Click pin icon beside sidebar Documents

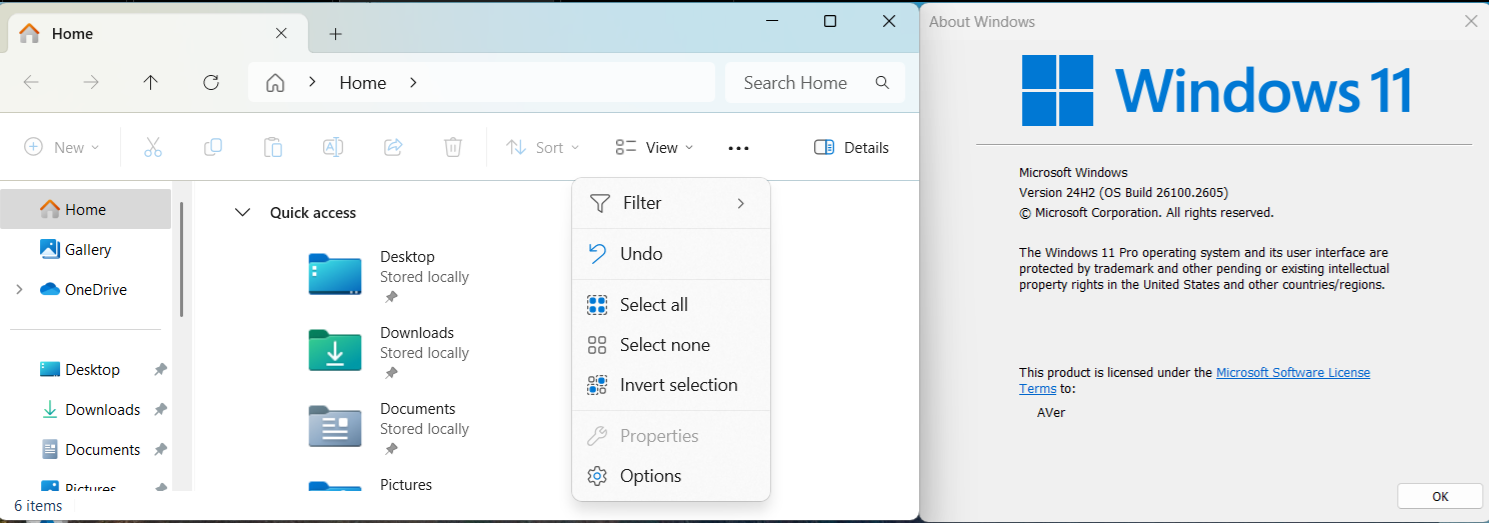pos(160,450)
